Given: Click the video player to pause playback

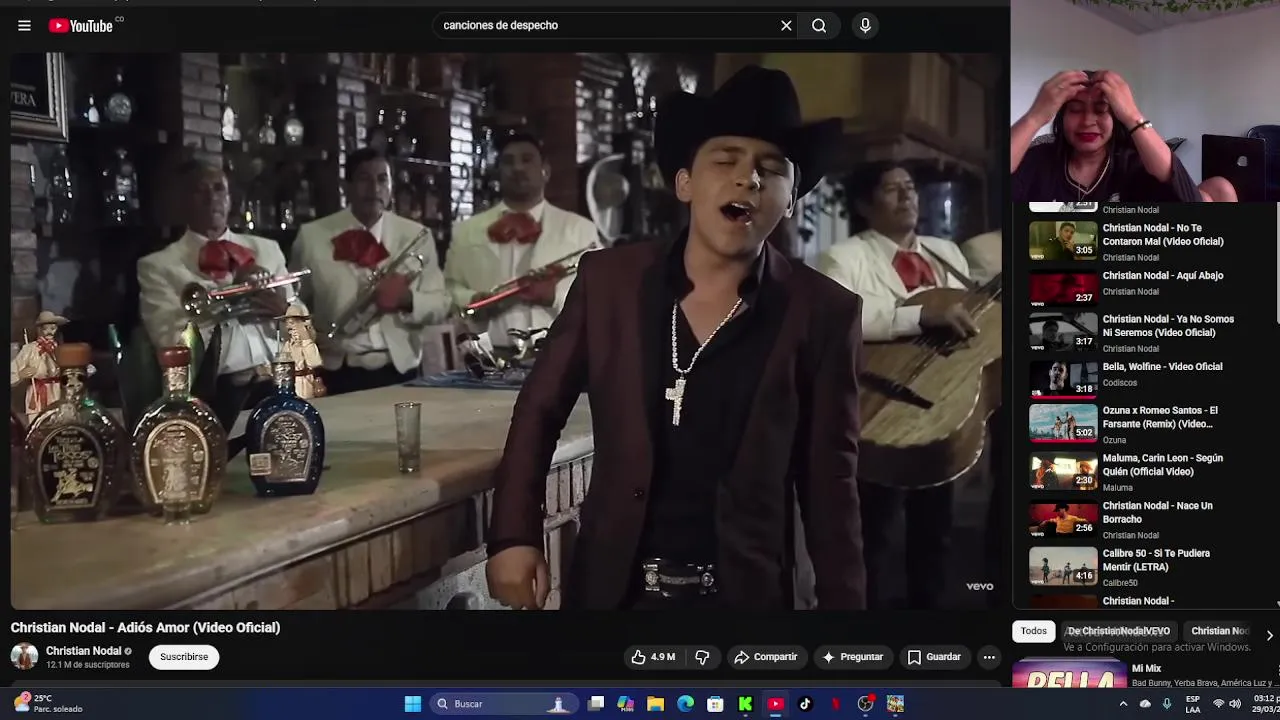Looking at the screenshot, I should 506,330.
